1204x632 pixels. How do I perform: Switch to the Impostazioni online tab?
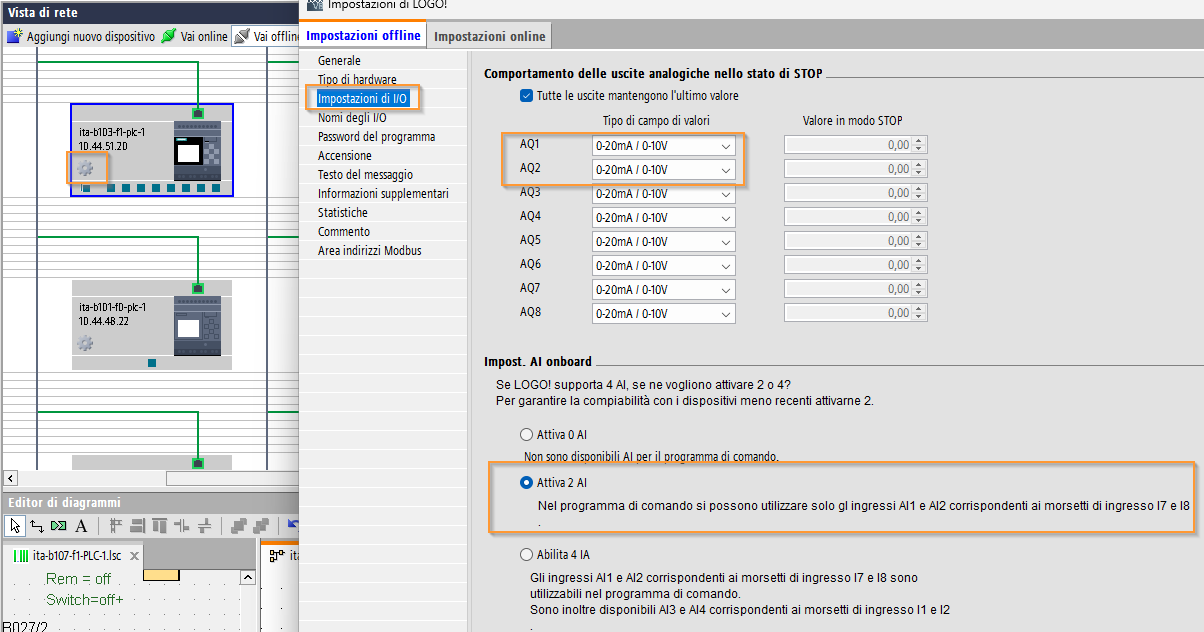(490, 36)
